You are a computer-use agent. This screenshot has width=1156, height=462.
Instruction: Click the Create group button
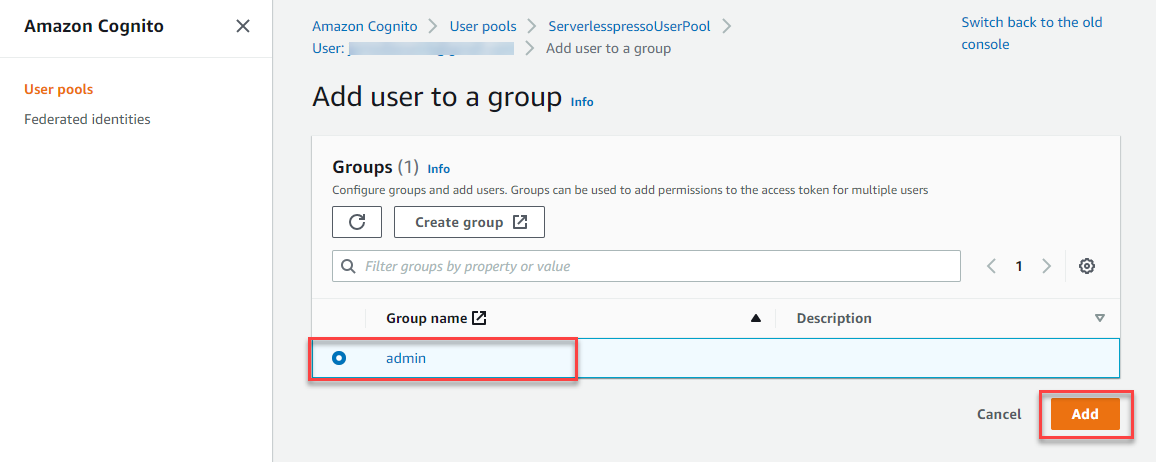[470, 222]
